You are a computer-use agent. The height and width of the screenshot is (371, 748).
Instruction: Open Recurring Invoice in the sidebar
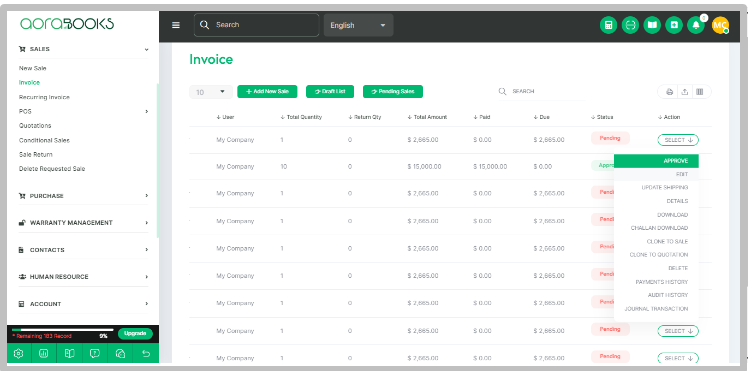point(44,97)
